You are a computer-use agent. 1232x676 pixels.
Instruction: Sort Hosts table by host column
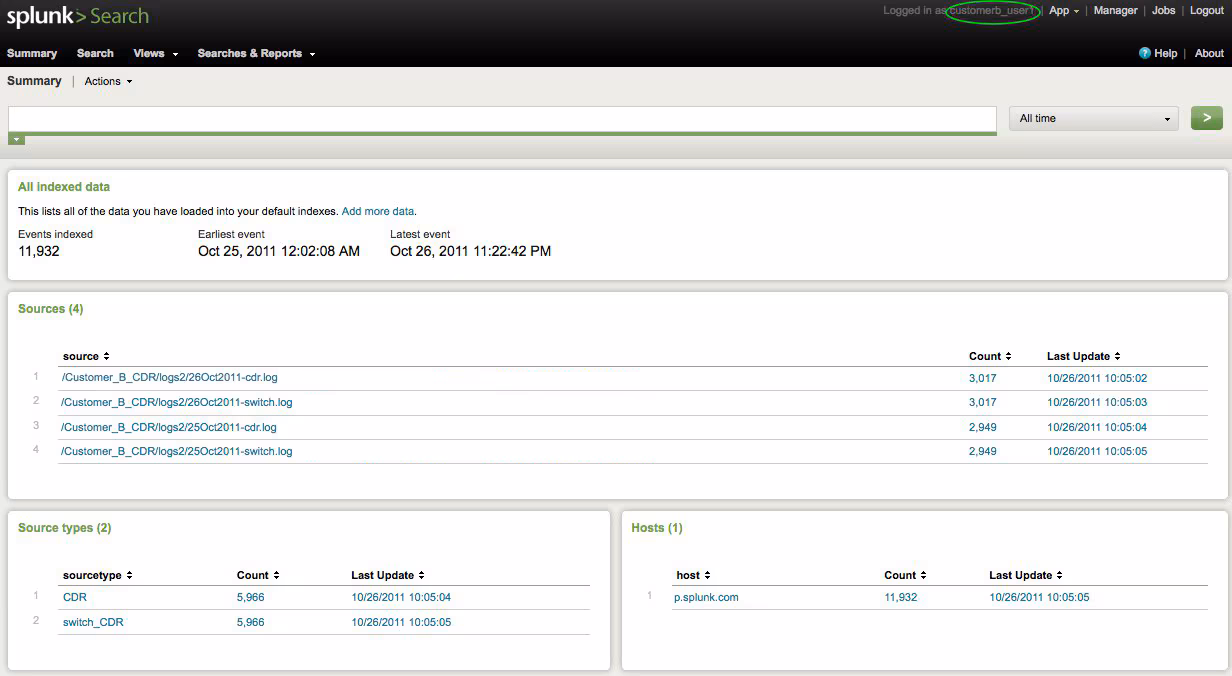tap(693, 575)
